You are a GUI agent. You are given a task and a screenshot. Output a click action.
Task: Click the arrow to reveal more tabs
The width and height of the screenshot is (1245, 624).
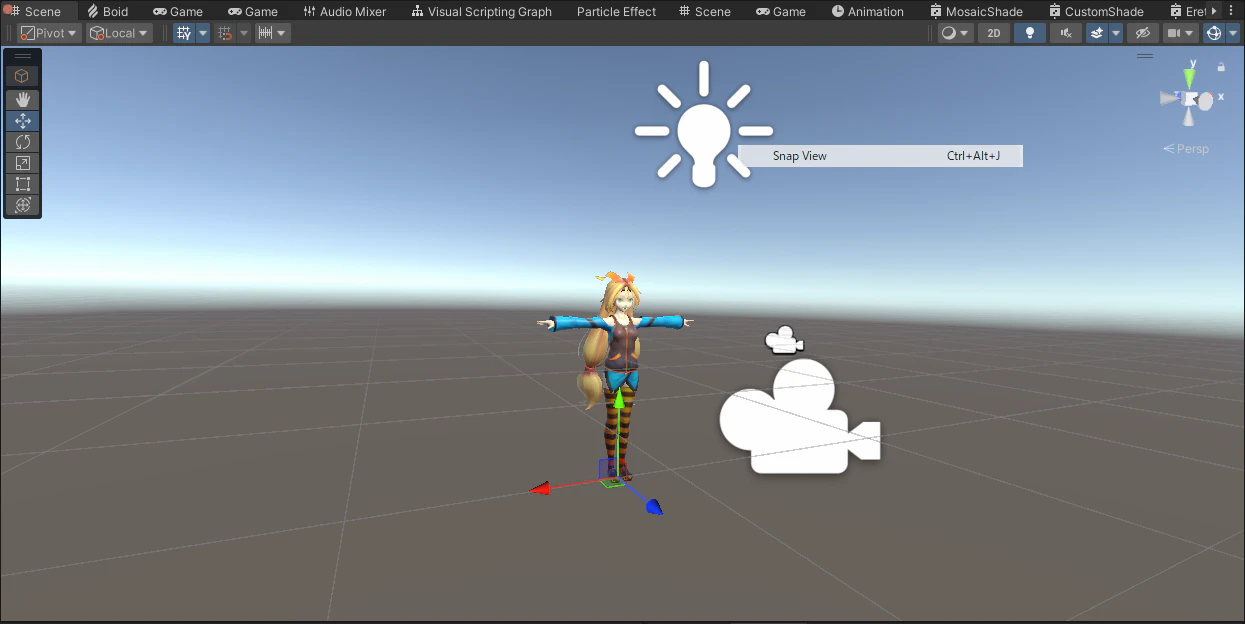(1215, 11)
